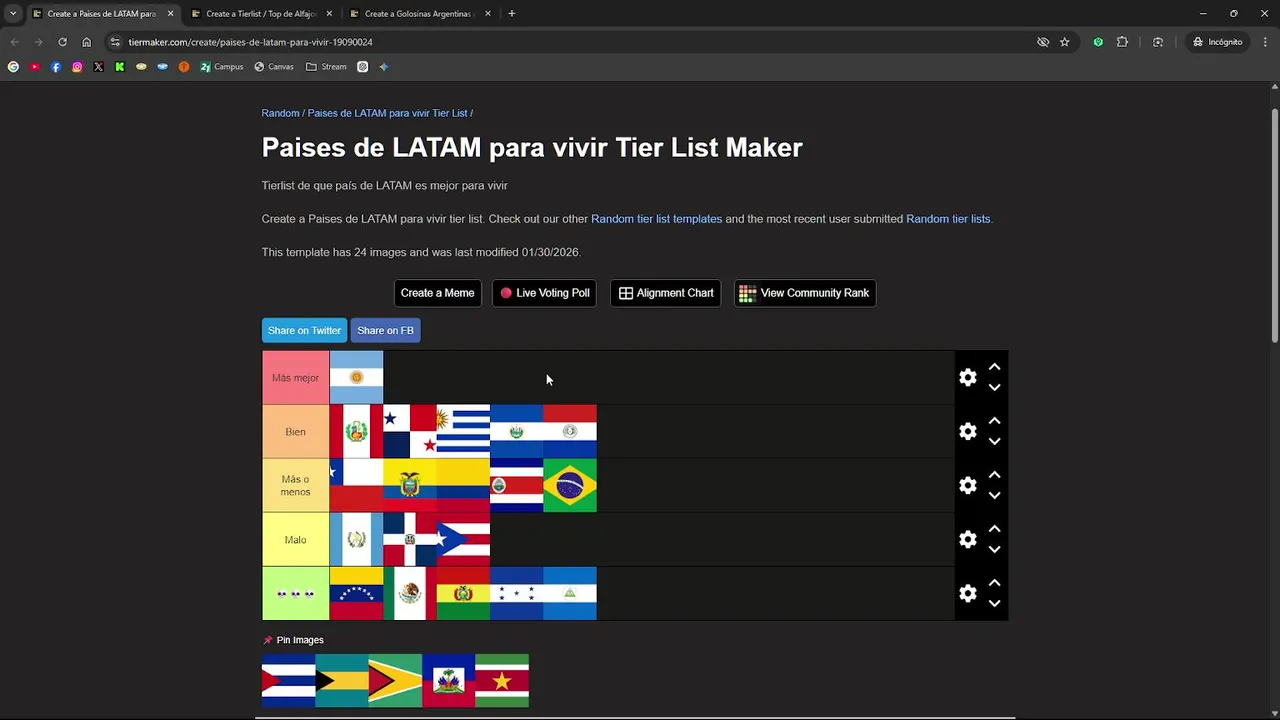Select Cuba flag in unranked images
This screenshot has width=1280, height=720.
click(288, 681)
